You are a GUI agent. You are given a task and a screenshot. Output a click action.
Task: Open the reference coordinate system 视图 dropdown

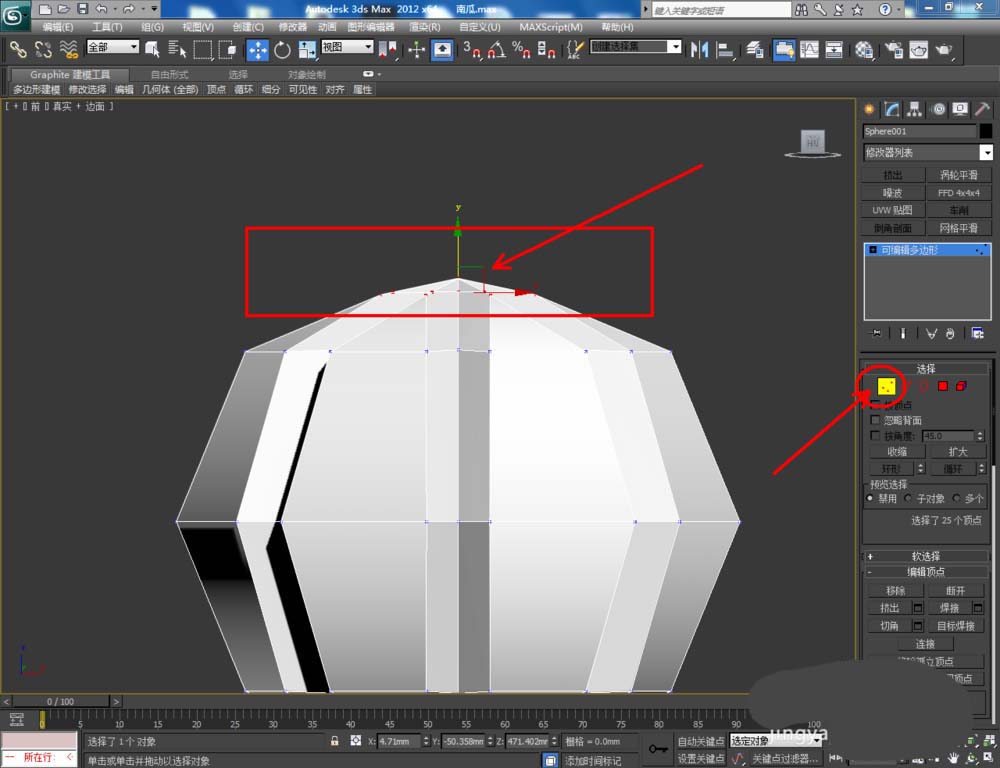[x=347, y=47]
